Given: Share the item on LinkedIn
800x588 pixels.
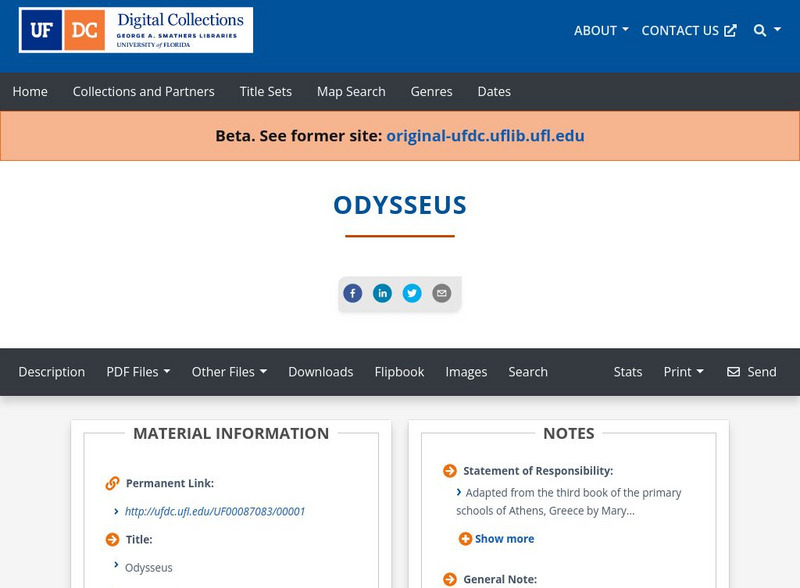Looking at the screenshot, I should pyautogui.click(x=382, y=293).
